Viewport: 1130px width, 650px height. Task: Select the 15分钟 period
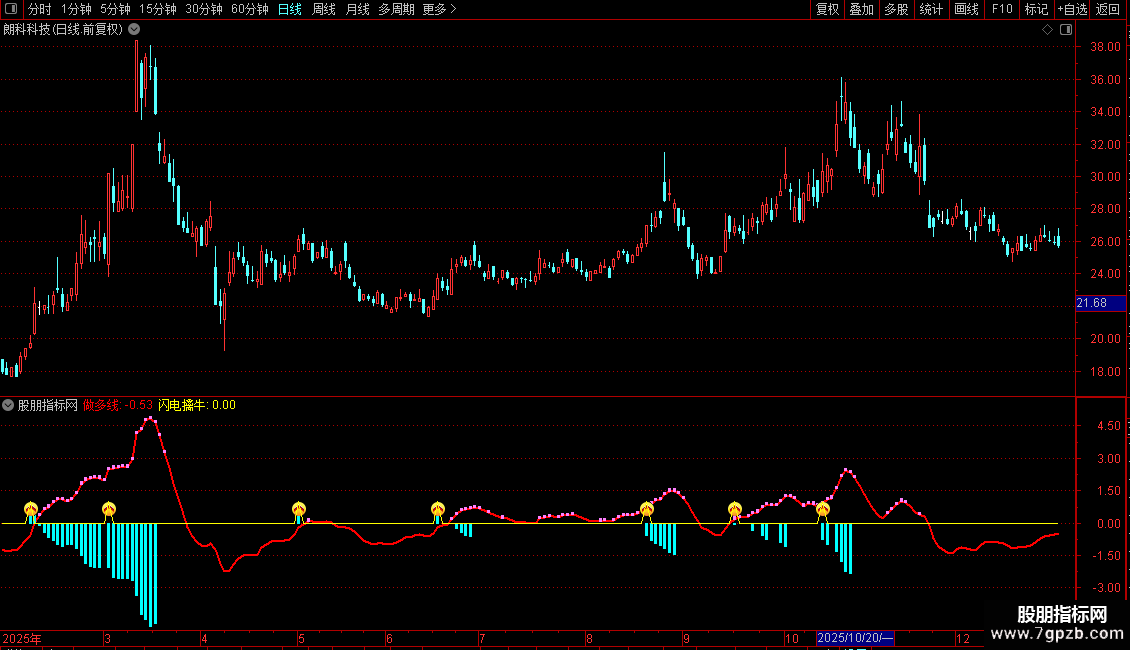point(158,9)
